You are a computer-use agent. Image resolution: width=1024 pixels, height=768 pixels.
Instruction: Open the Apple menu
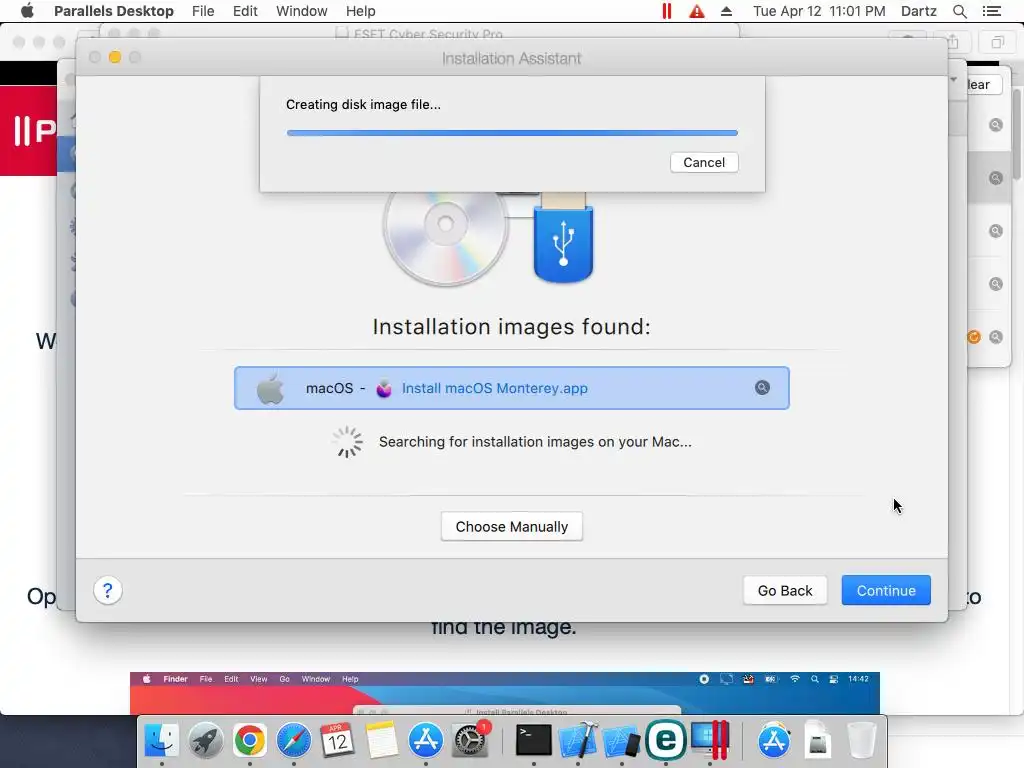tap(27, 11)
